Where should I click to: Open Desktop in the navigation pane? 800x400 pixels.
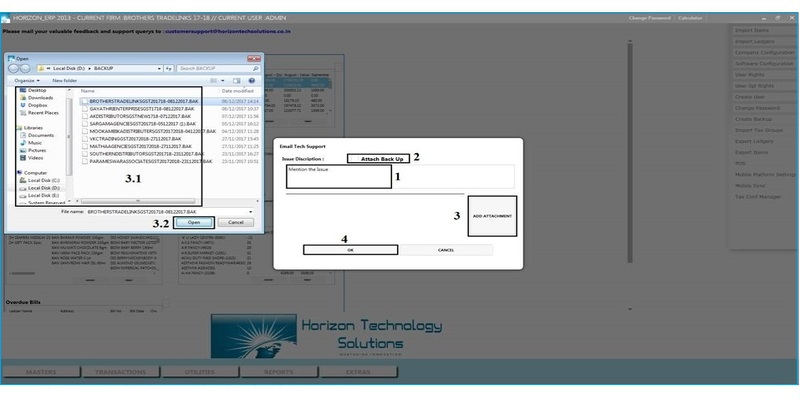pos(36,90)
